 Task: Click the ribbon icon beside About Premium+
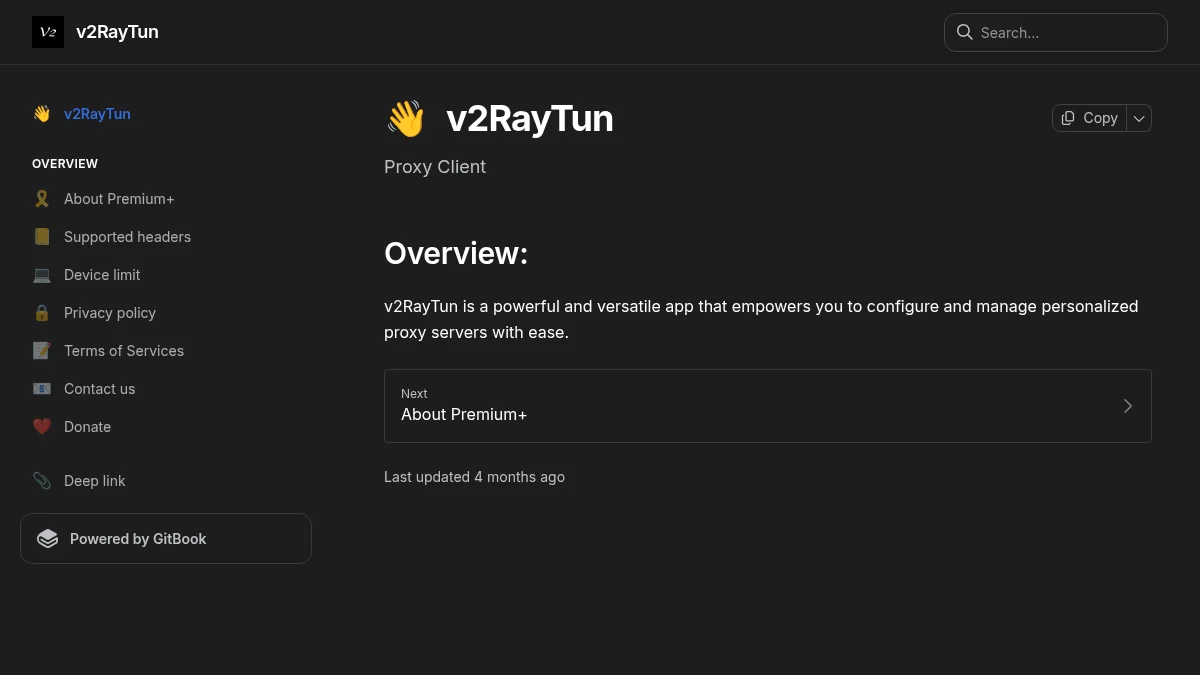coord(41,199)
